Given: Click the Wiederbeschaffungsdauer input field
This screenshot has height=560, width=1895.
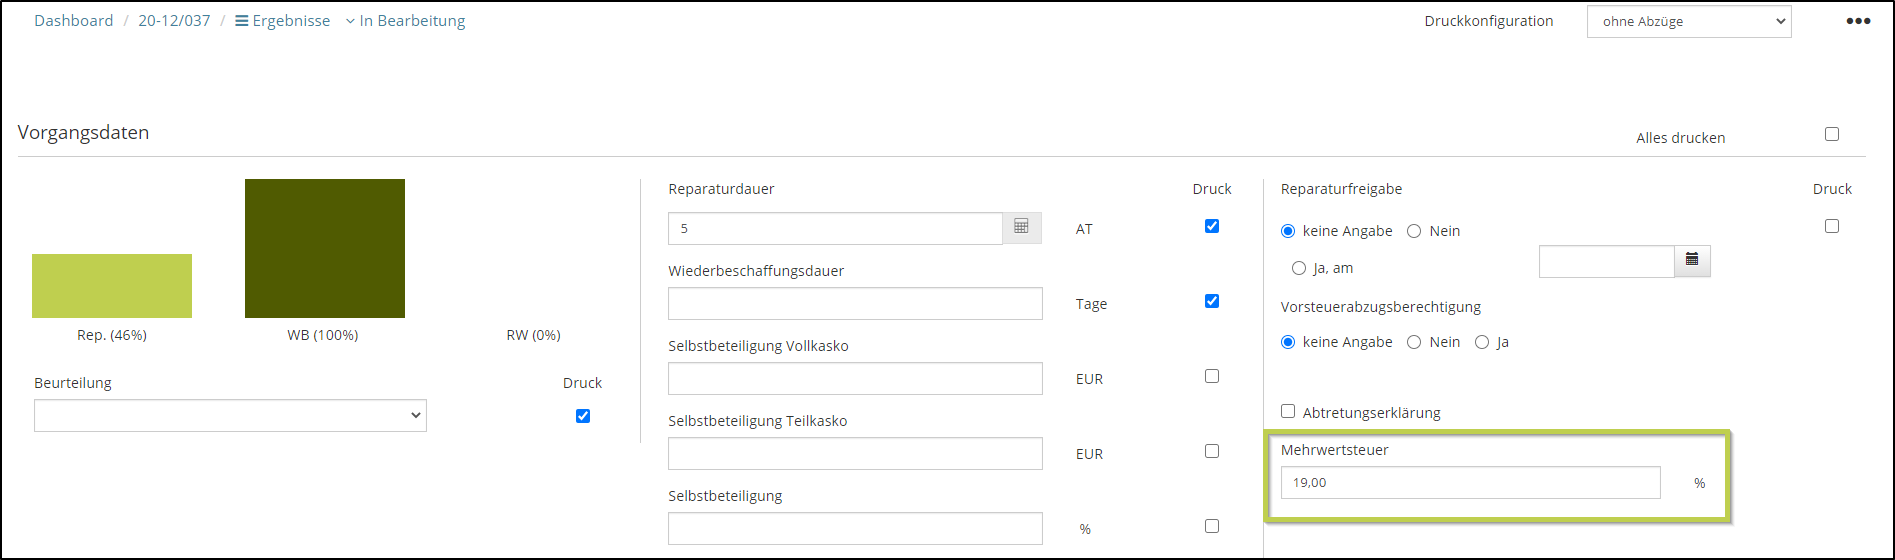Looking at the screenshot, I should (x=855, y=304).
